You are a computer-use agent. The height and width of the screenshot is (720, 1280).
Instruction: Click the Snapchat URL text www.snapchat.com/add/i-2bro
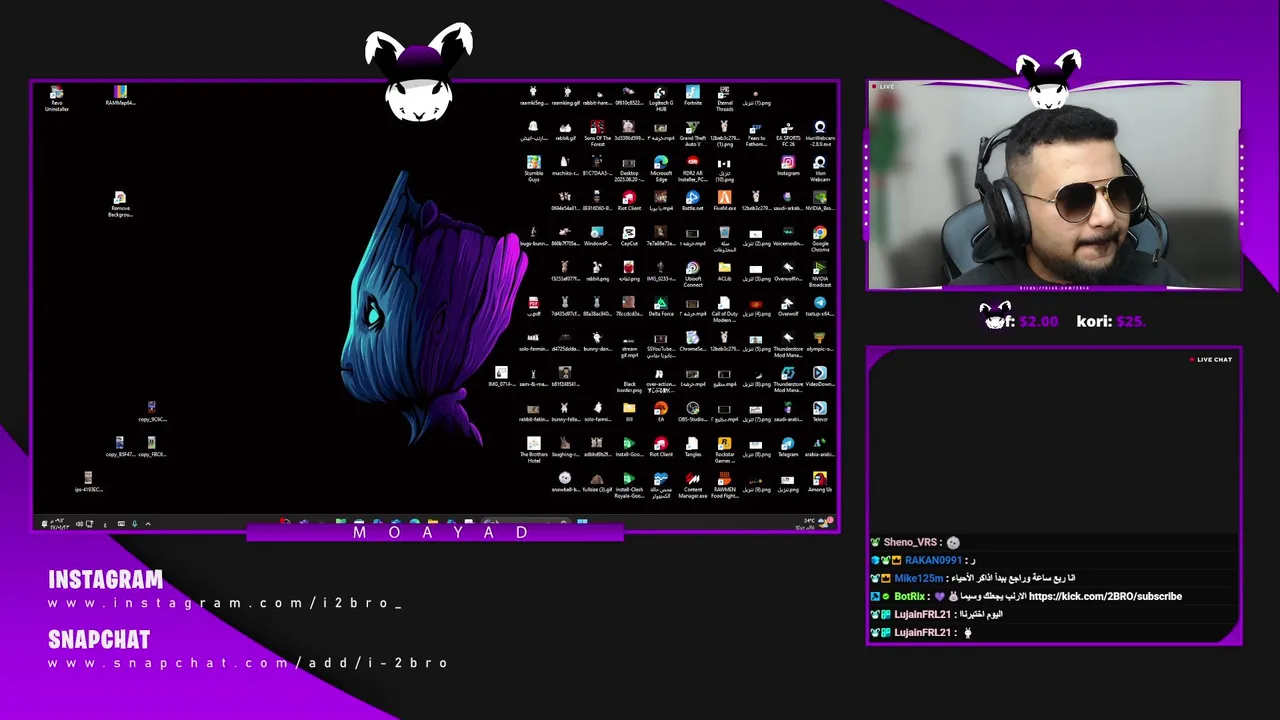pos(248,663)
